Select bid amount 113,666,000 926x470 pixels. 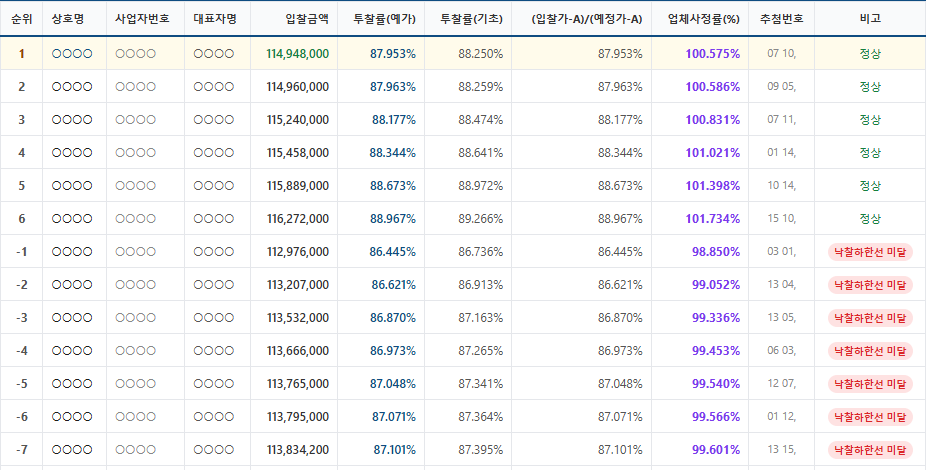coord(298,351)
